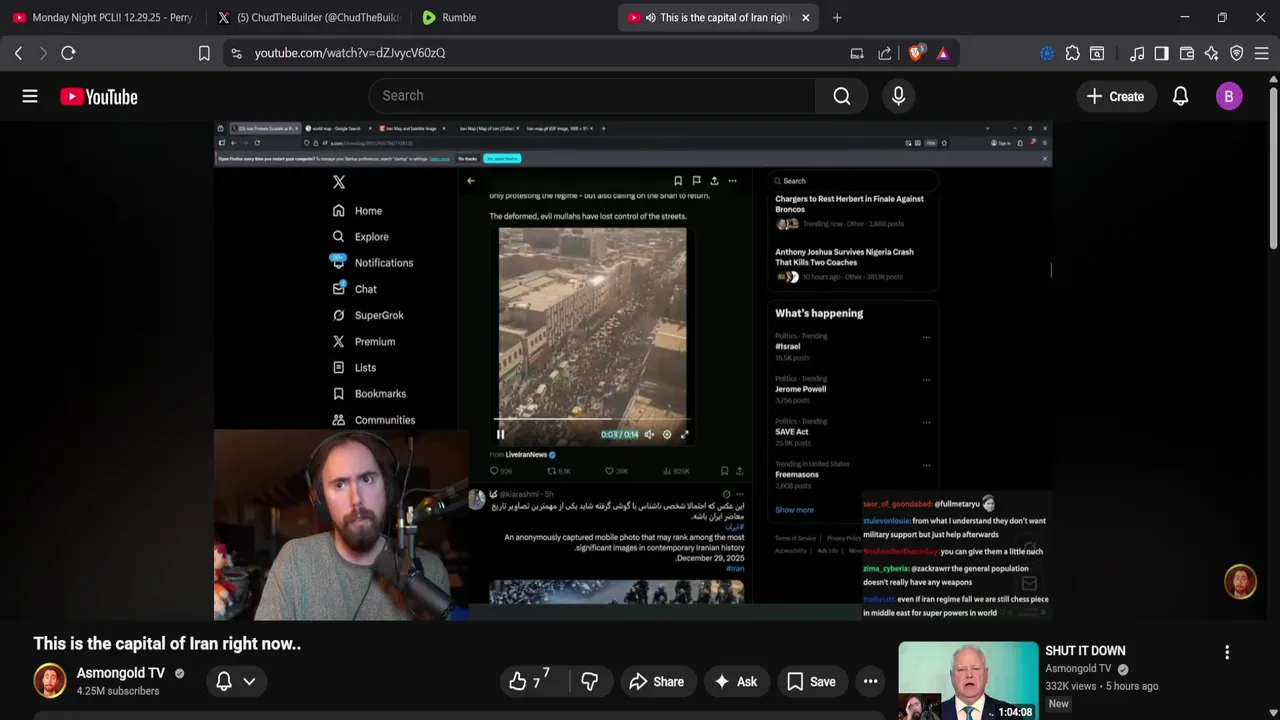1280x720 pixels.
Task: Save the video with Save button
Action: point(811,681)
